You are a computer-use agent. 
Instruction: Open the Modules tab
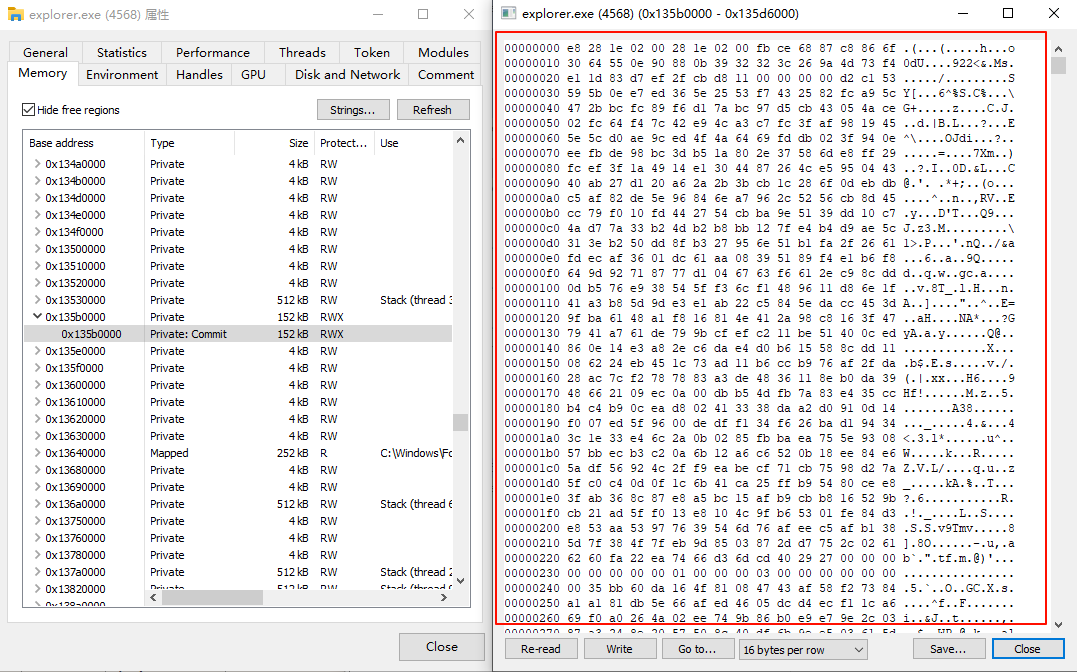(x=443, y=52)
